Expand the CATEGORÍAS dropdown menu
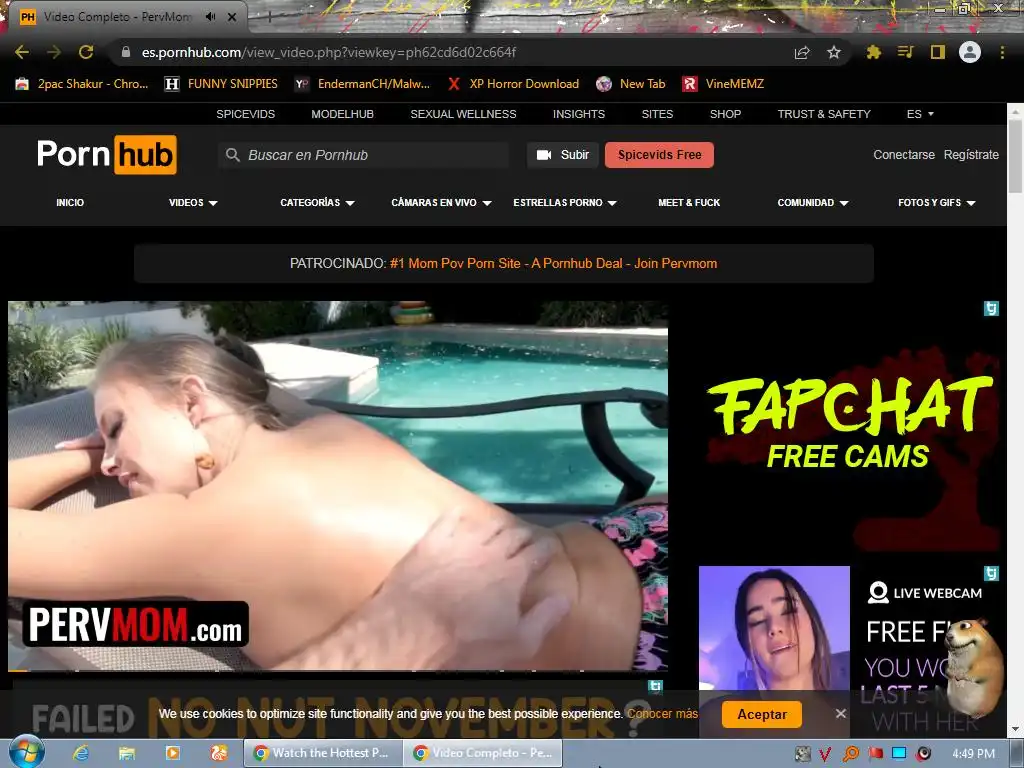Viewport: 1024px width, 768px height. tap(317, 202)
